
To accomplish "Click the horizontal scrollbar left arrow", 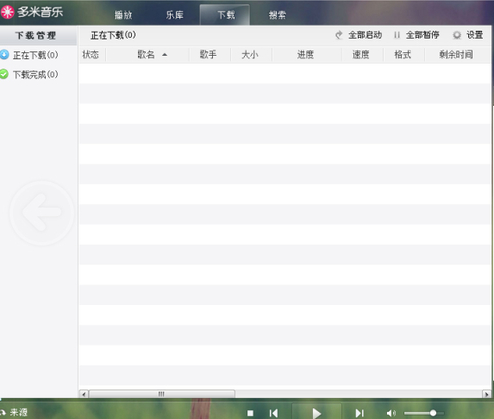I will (84, 394).
